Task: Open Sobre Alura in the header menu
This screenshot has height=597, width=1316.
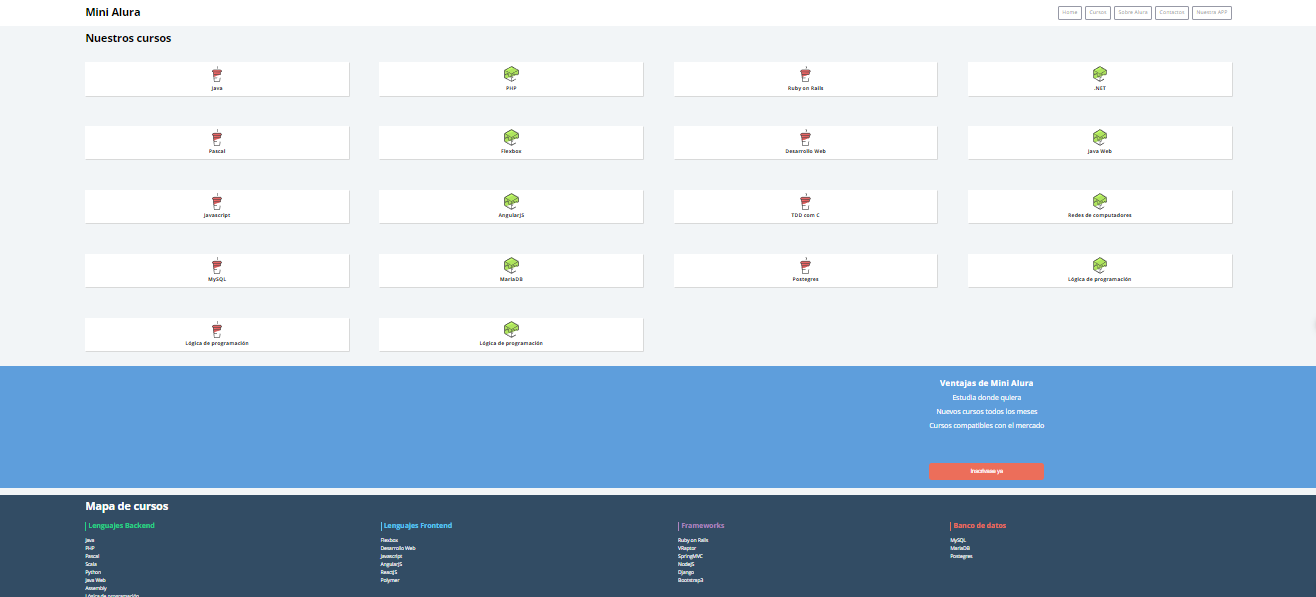Action: pos(1133,13)
